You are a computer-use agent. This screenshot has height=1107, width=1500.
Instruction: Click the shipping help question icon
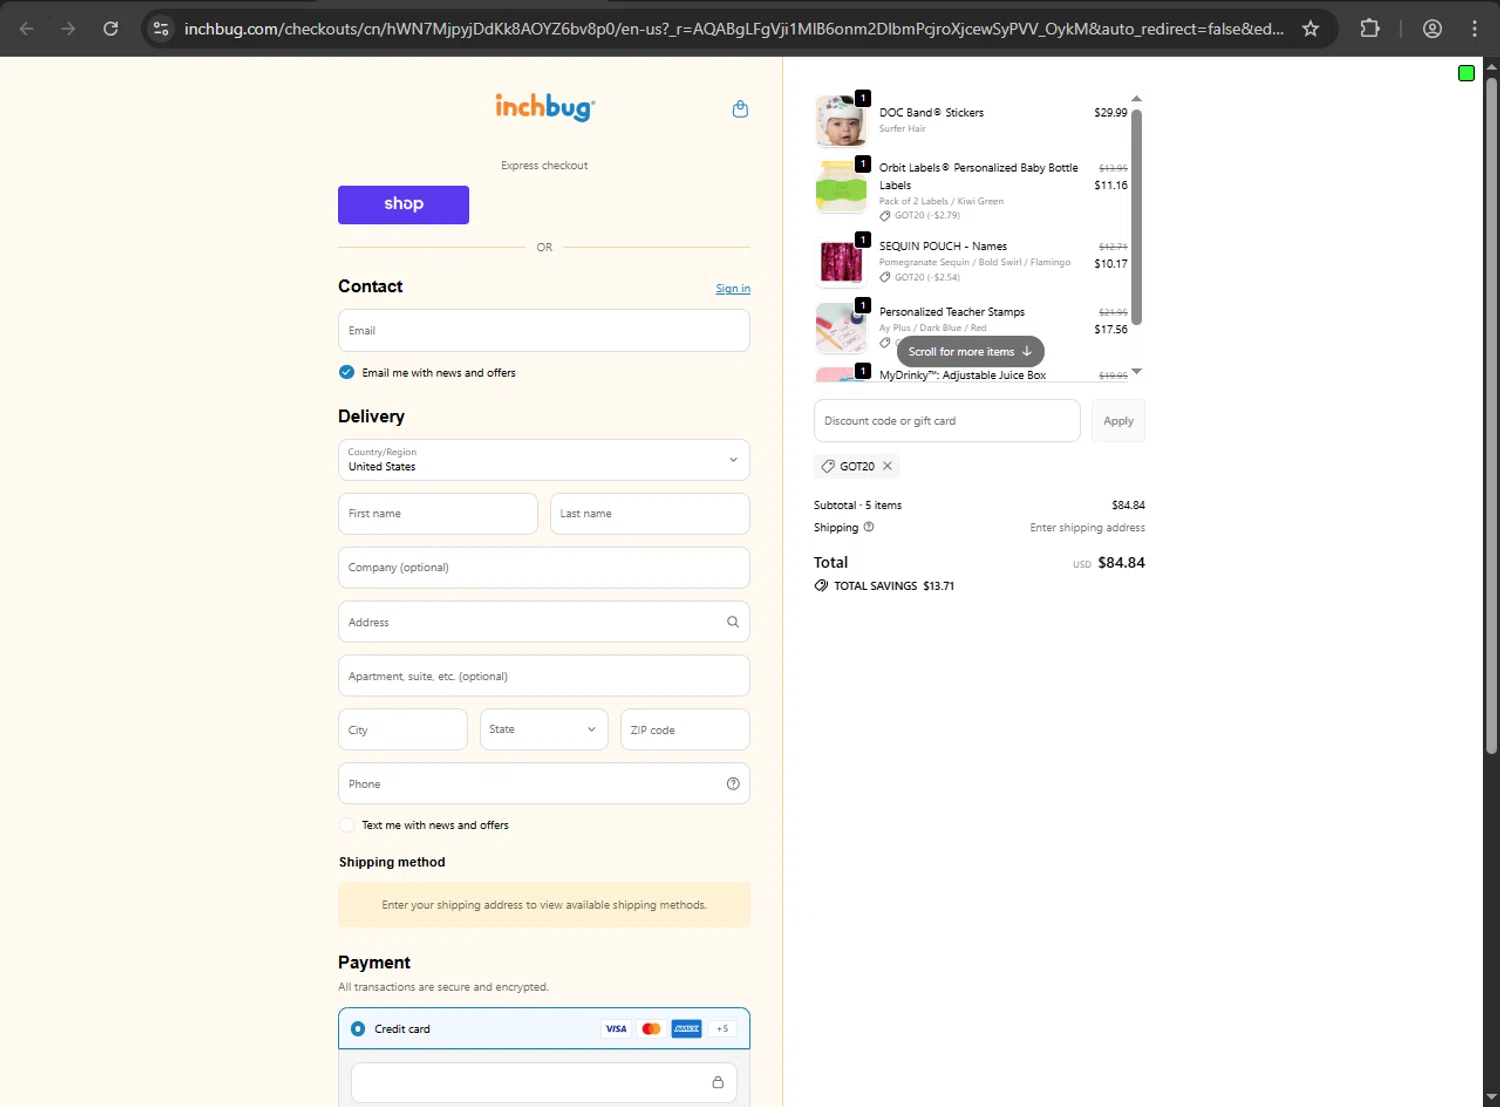868,527
